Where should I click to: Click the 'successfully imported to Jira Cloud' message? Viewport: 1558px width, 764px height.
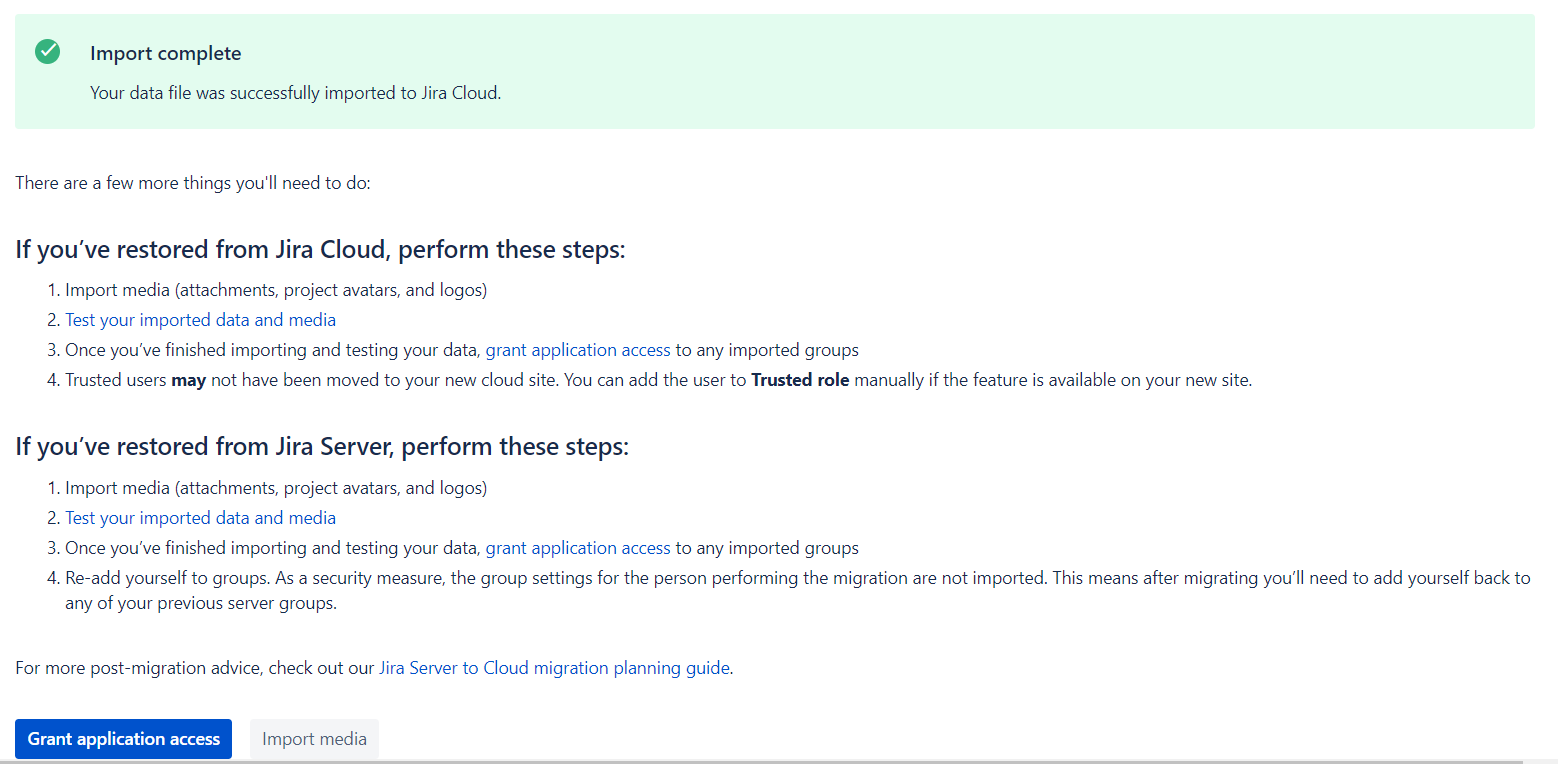click(x=295, y=93)
